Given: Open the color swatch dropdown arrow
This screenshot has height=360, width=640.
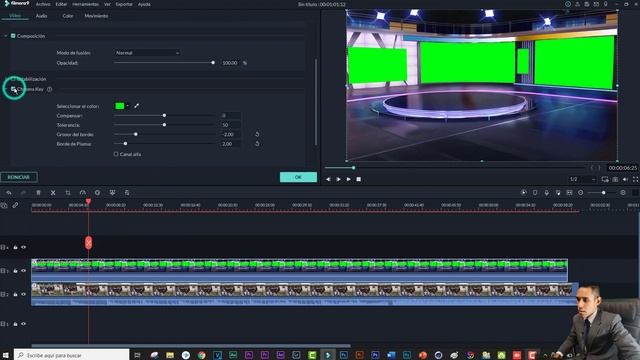Looking at the screenshot, I should click(128, 106).
